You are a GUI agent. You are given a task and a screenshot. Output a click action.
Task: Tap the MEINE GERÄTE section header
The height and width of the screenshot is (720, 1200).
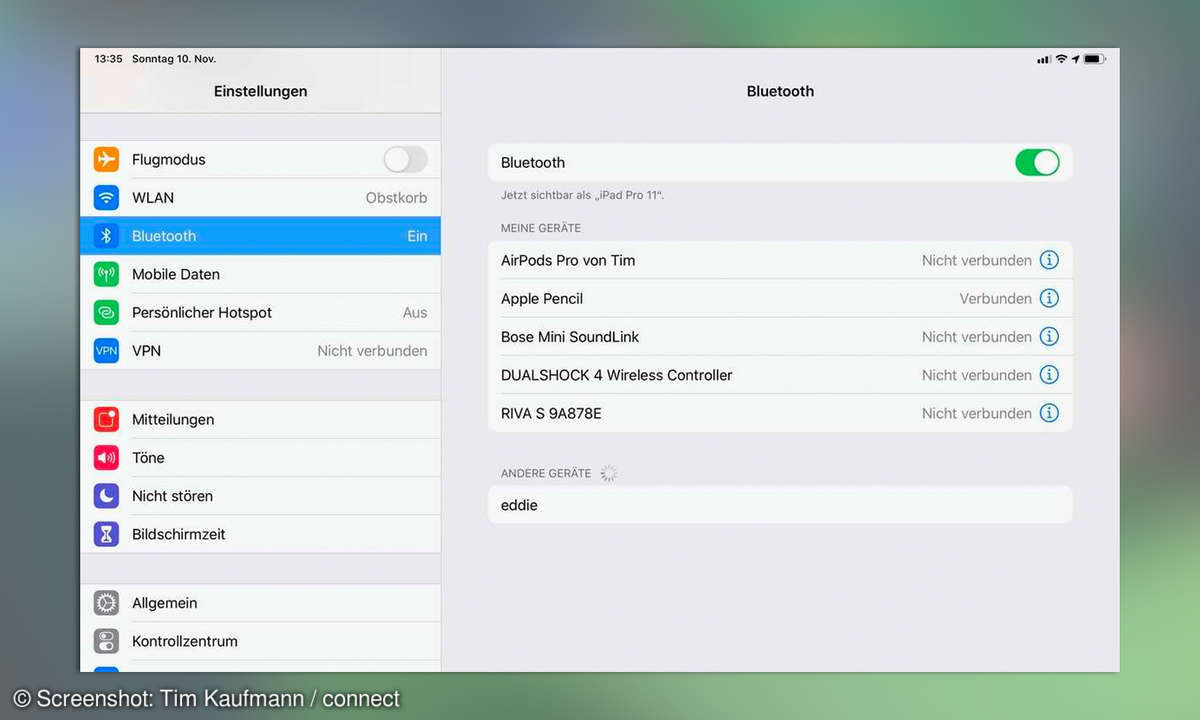point(541,228)
